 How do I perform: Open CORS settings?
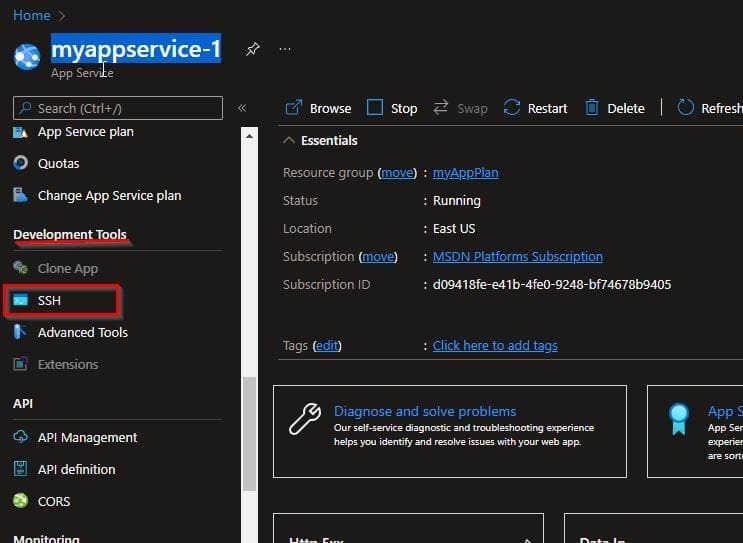click(x=54, y=501)
